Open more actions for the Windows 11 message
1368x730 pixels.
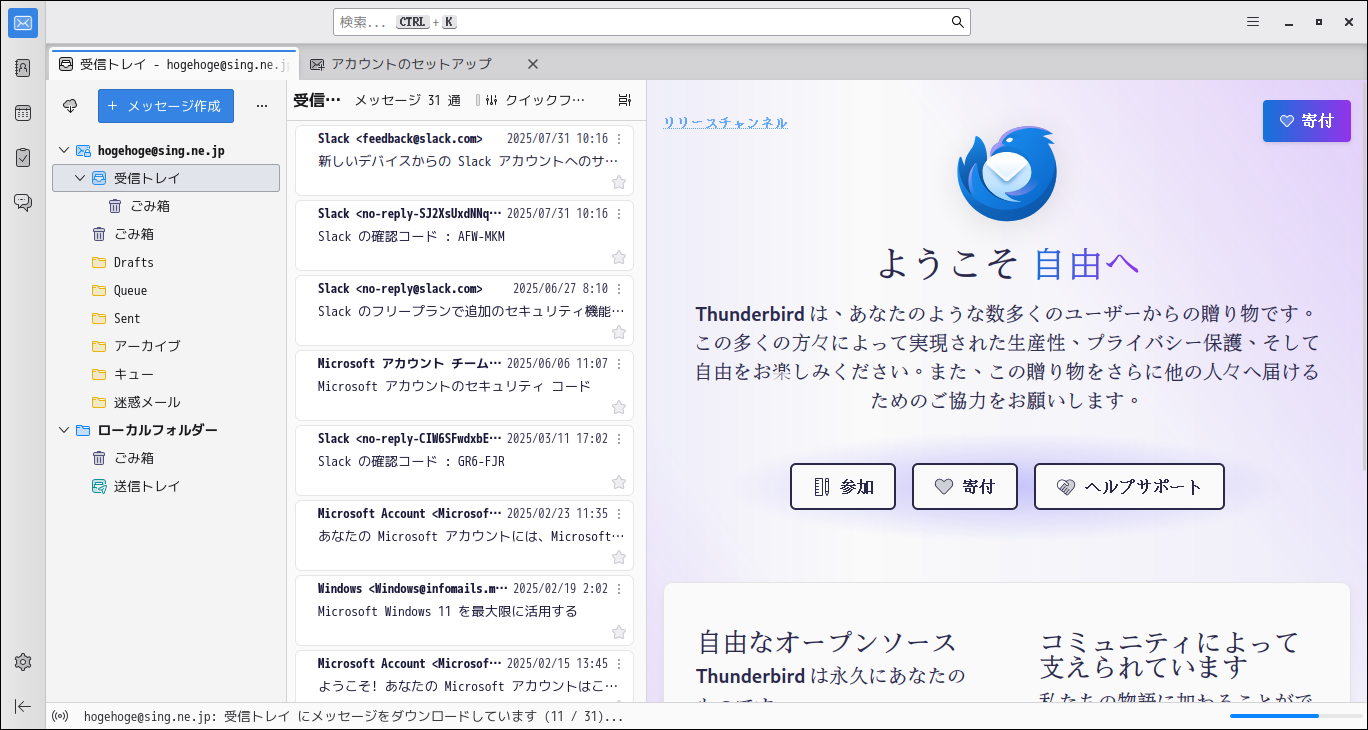click(619, 589)
